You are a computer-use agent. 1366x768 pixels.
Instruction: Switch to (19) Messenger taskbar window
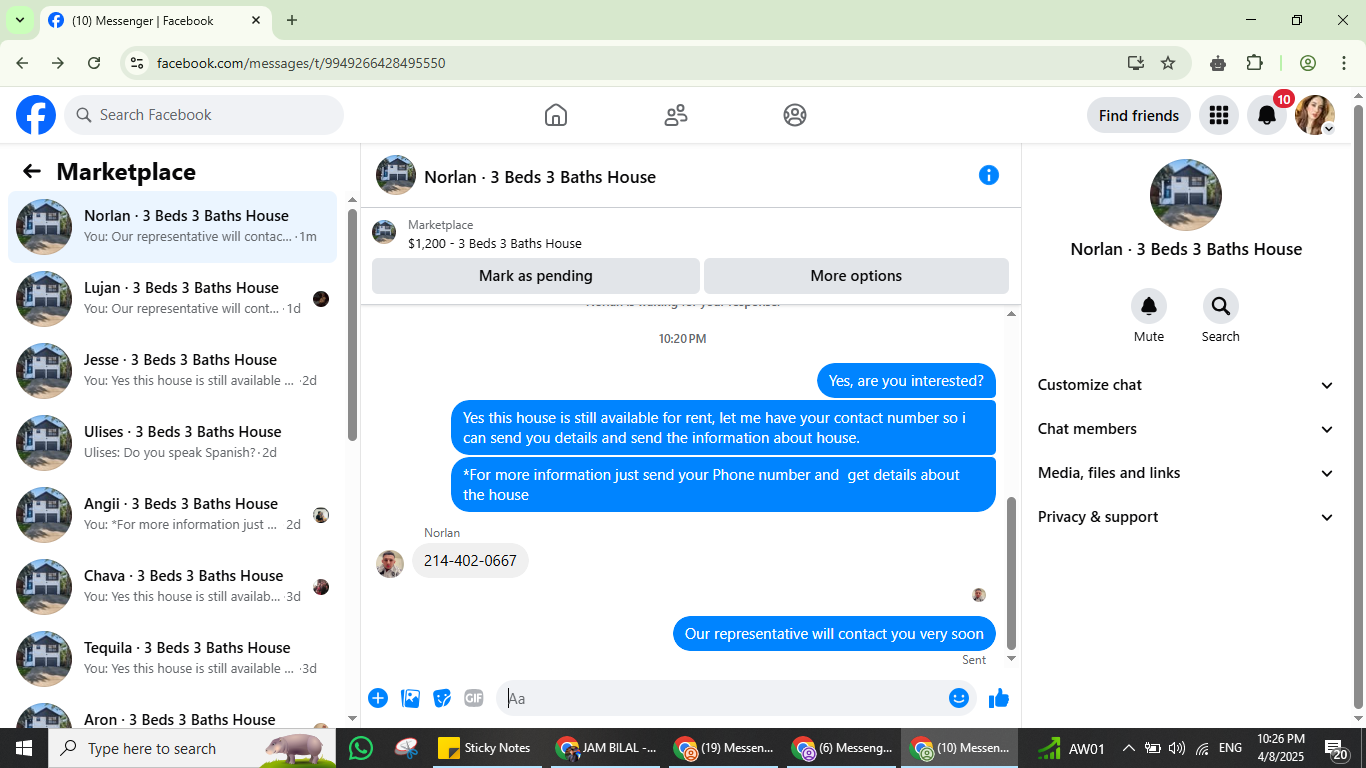[724, 748]
